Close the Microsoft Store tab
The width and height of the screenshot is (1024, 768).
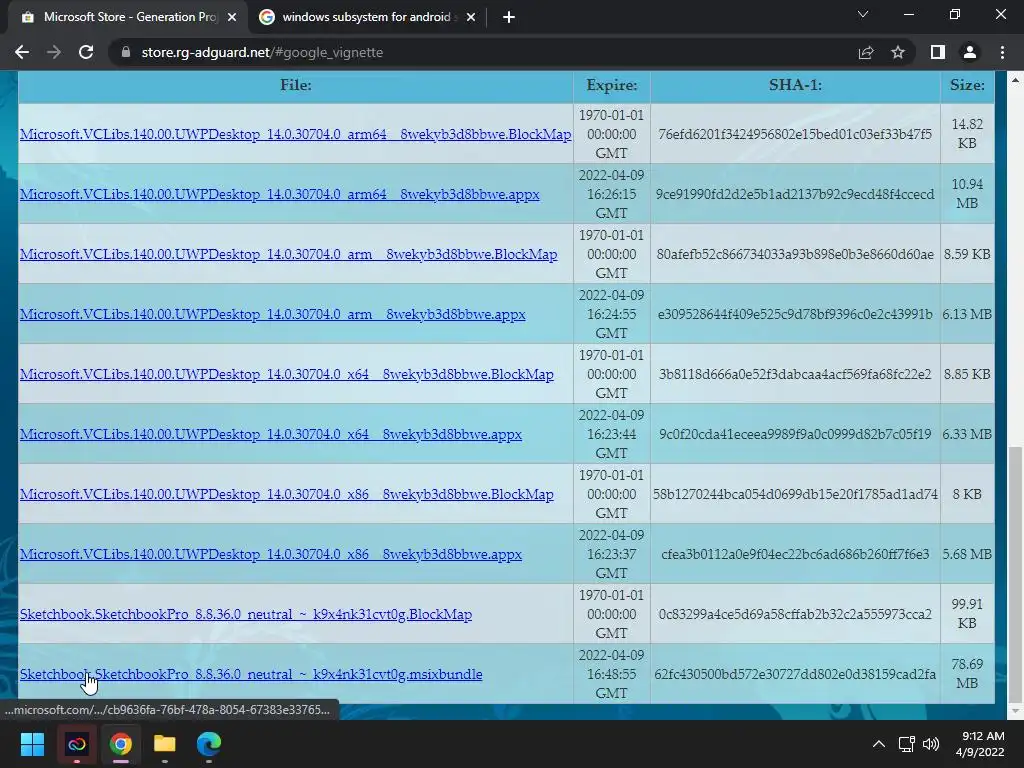232,17
